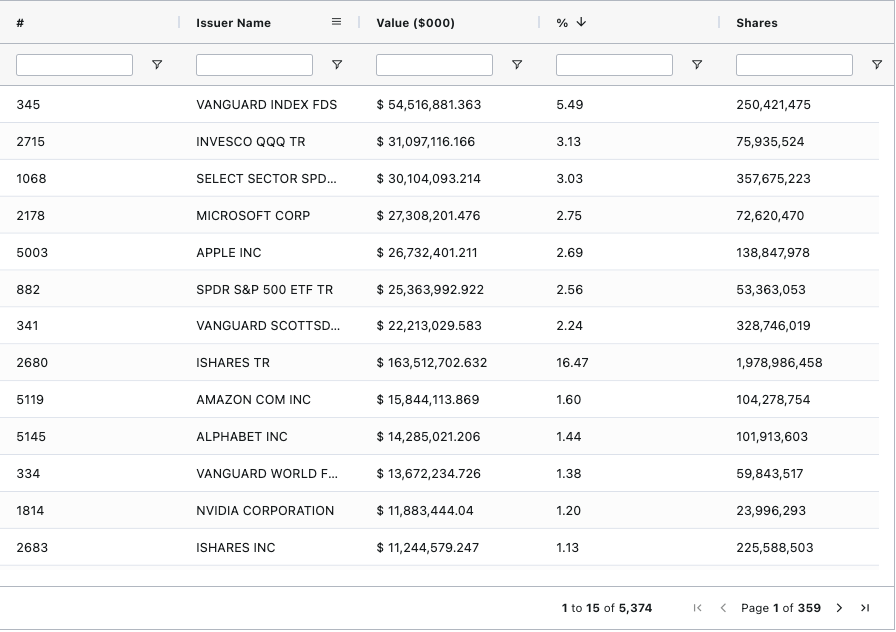Click row number 2715
Image resolution: width=896 pixels, height=632 pixels.
30,142
